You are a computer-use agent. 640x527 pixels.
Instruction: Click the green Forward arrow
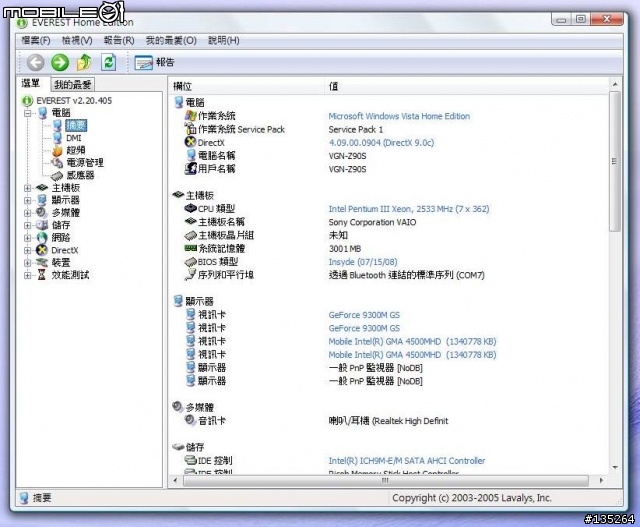pos(60,62)
